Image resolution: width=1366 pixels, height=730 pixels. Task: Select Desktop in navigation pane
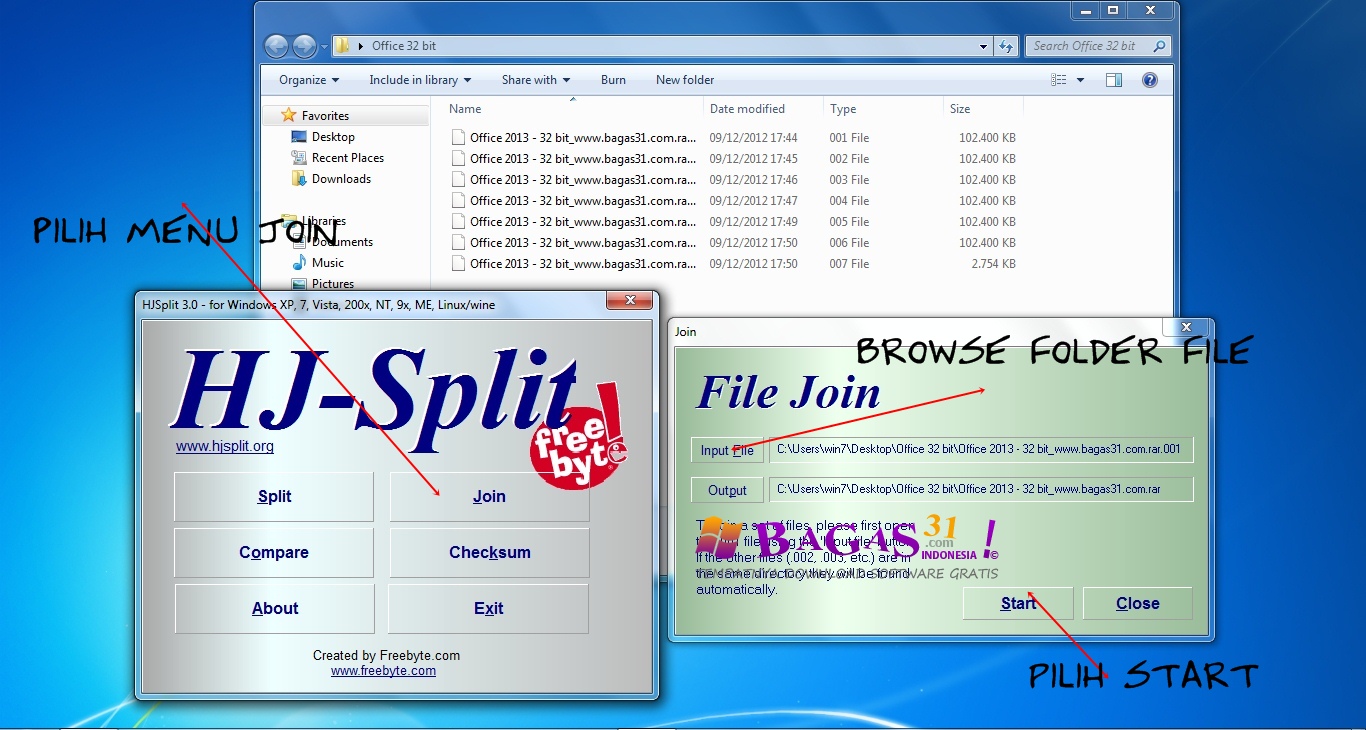pyautogui.click(x=333, y=137)
